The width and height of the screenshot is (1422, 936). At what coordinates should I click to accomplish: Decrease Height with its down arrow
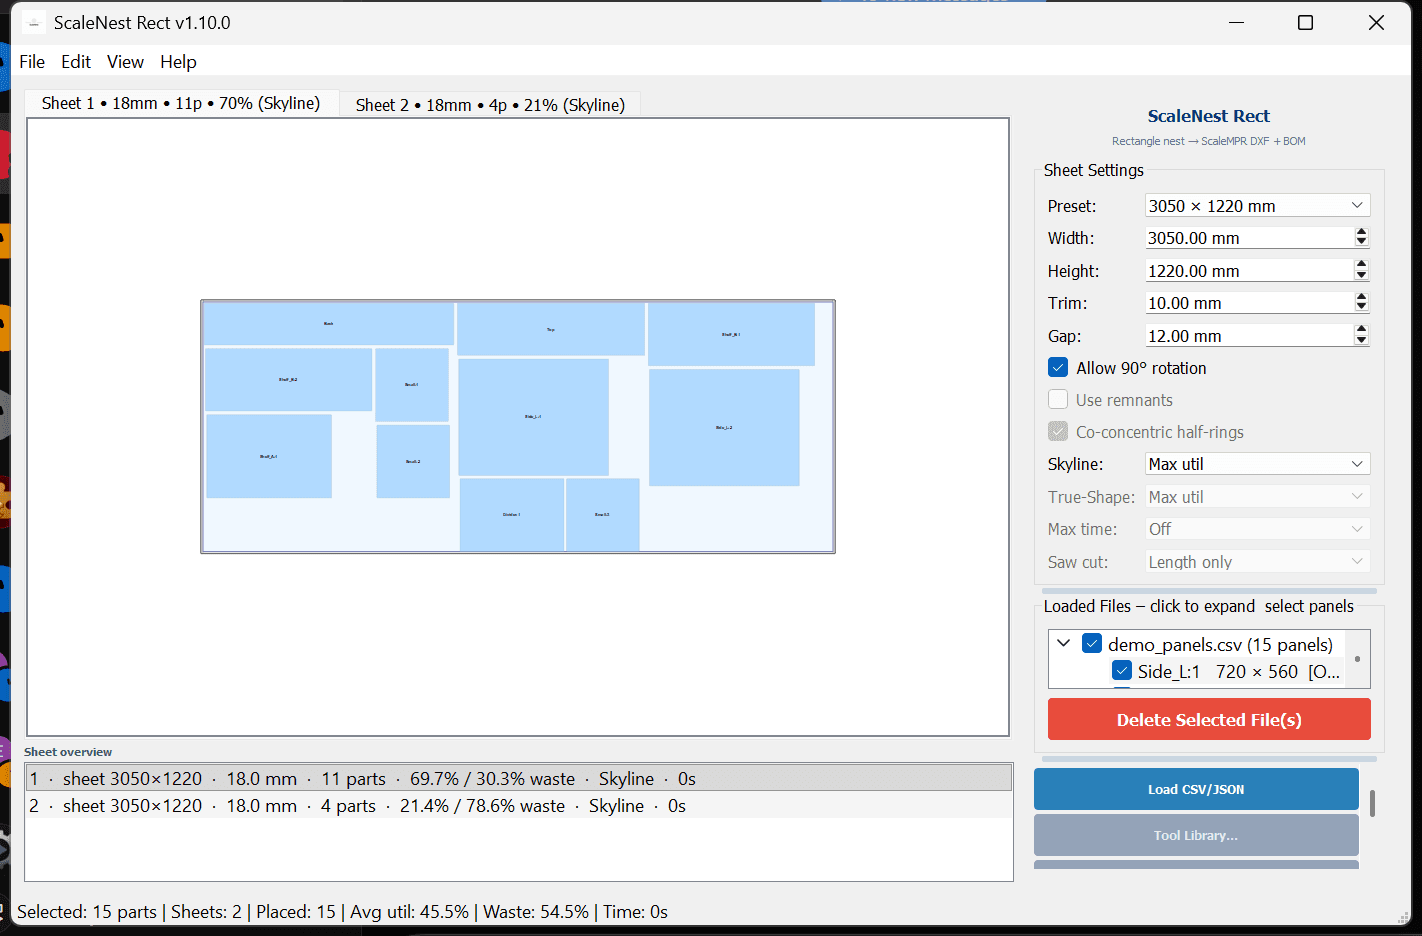(1361, 276)
